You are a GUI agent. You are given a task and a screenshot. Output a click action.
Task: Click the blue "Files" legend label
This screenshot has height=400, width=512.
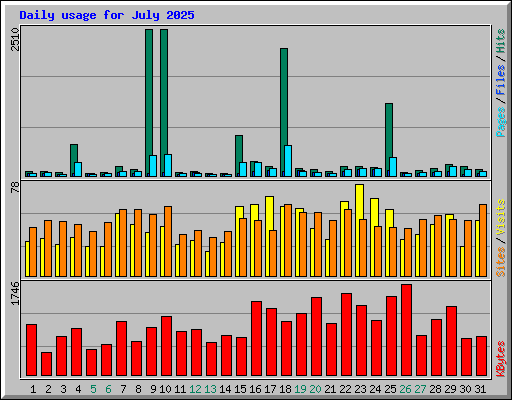(501, 79)
